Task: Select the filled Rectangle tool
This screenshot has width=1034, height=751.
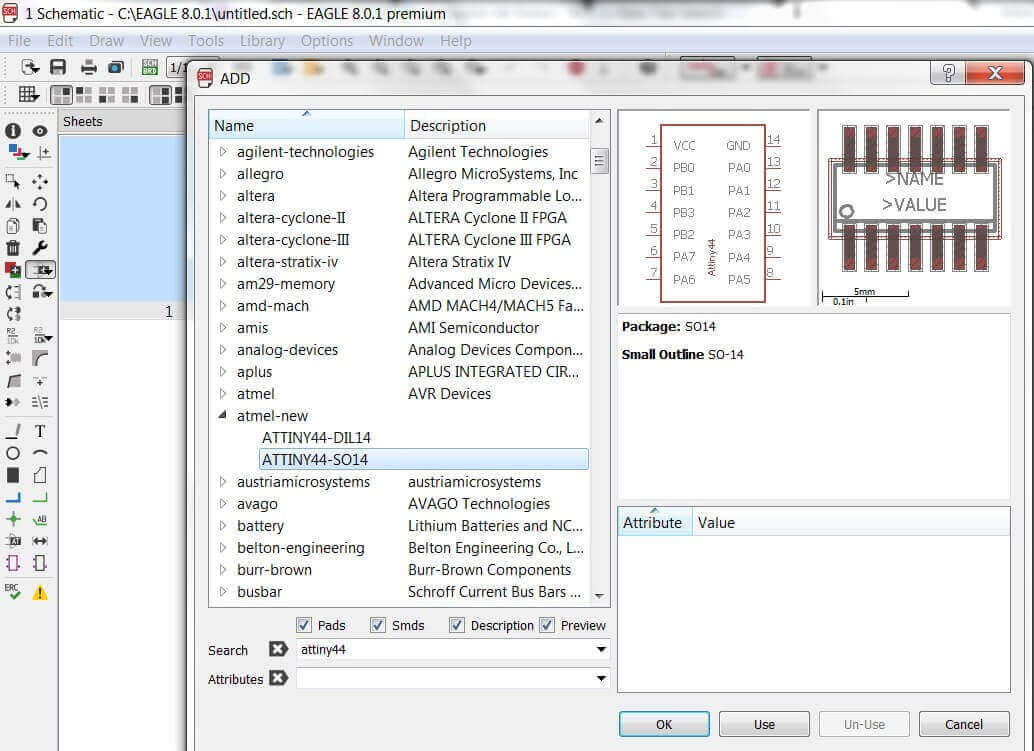Action: (13, 475)
